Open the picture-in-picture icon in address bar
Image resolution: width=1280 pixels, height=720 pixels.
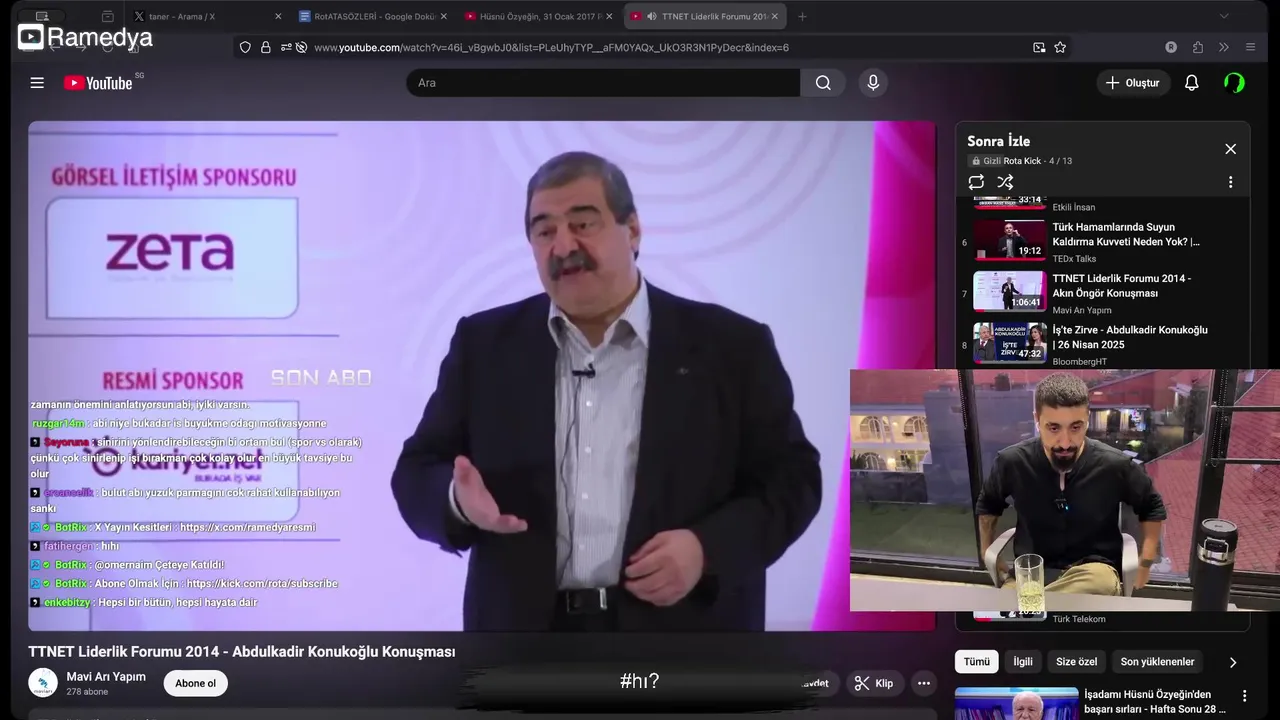tap(1039, 47)
